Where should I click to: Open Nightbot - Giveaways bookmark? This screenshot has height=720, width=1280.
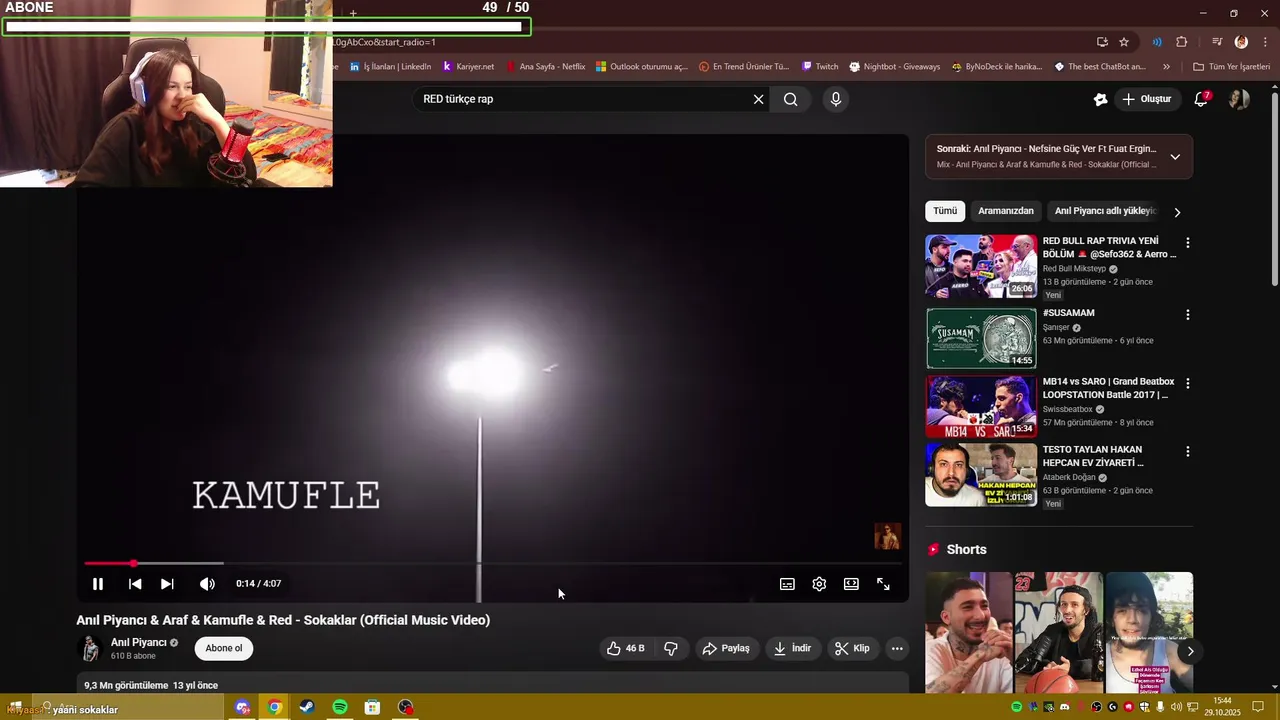point(895,67)
